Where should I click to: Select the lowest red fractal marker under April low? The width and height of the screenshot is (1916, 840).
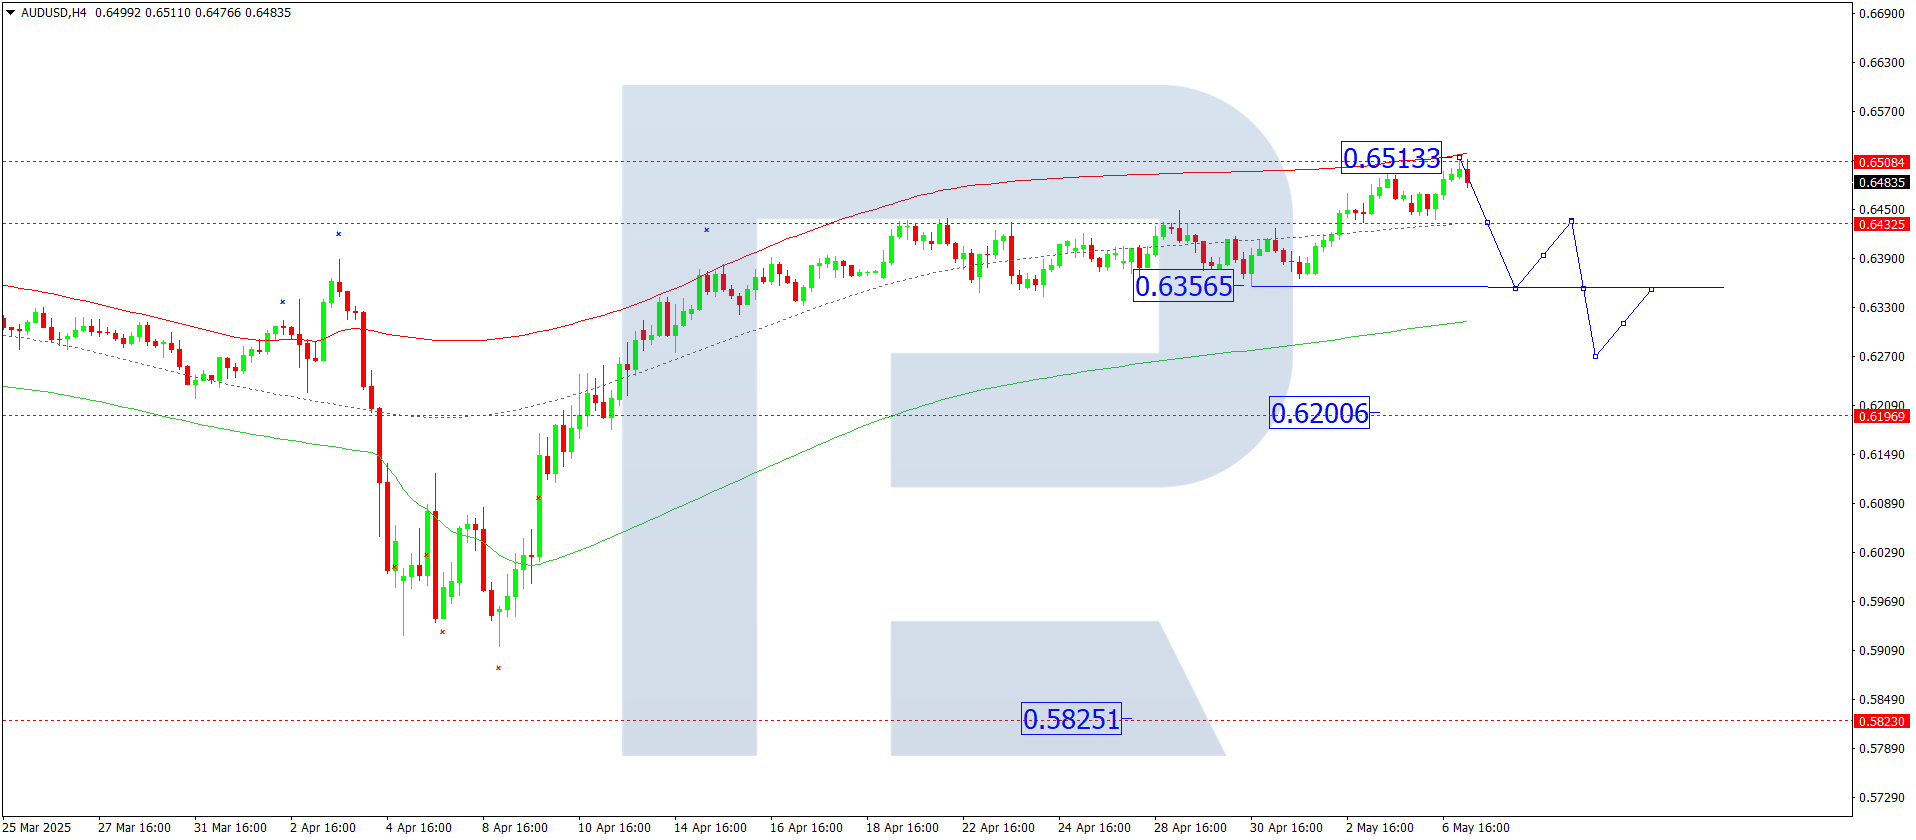(498, 668)
